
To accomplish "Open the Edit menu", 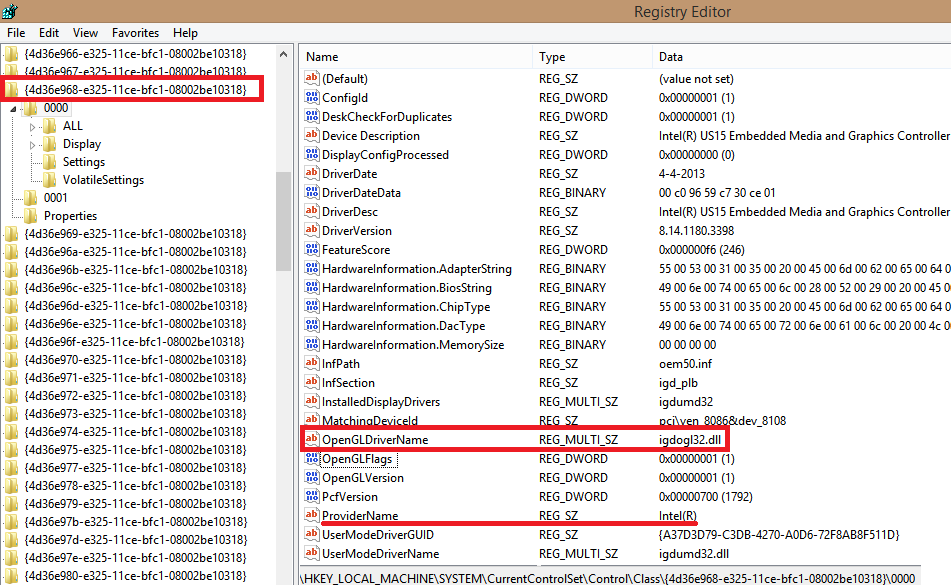I will click(x=49, y=33).
